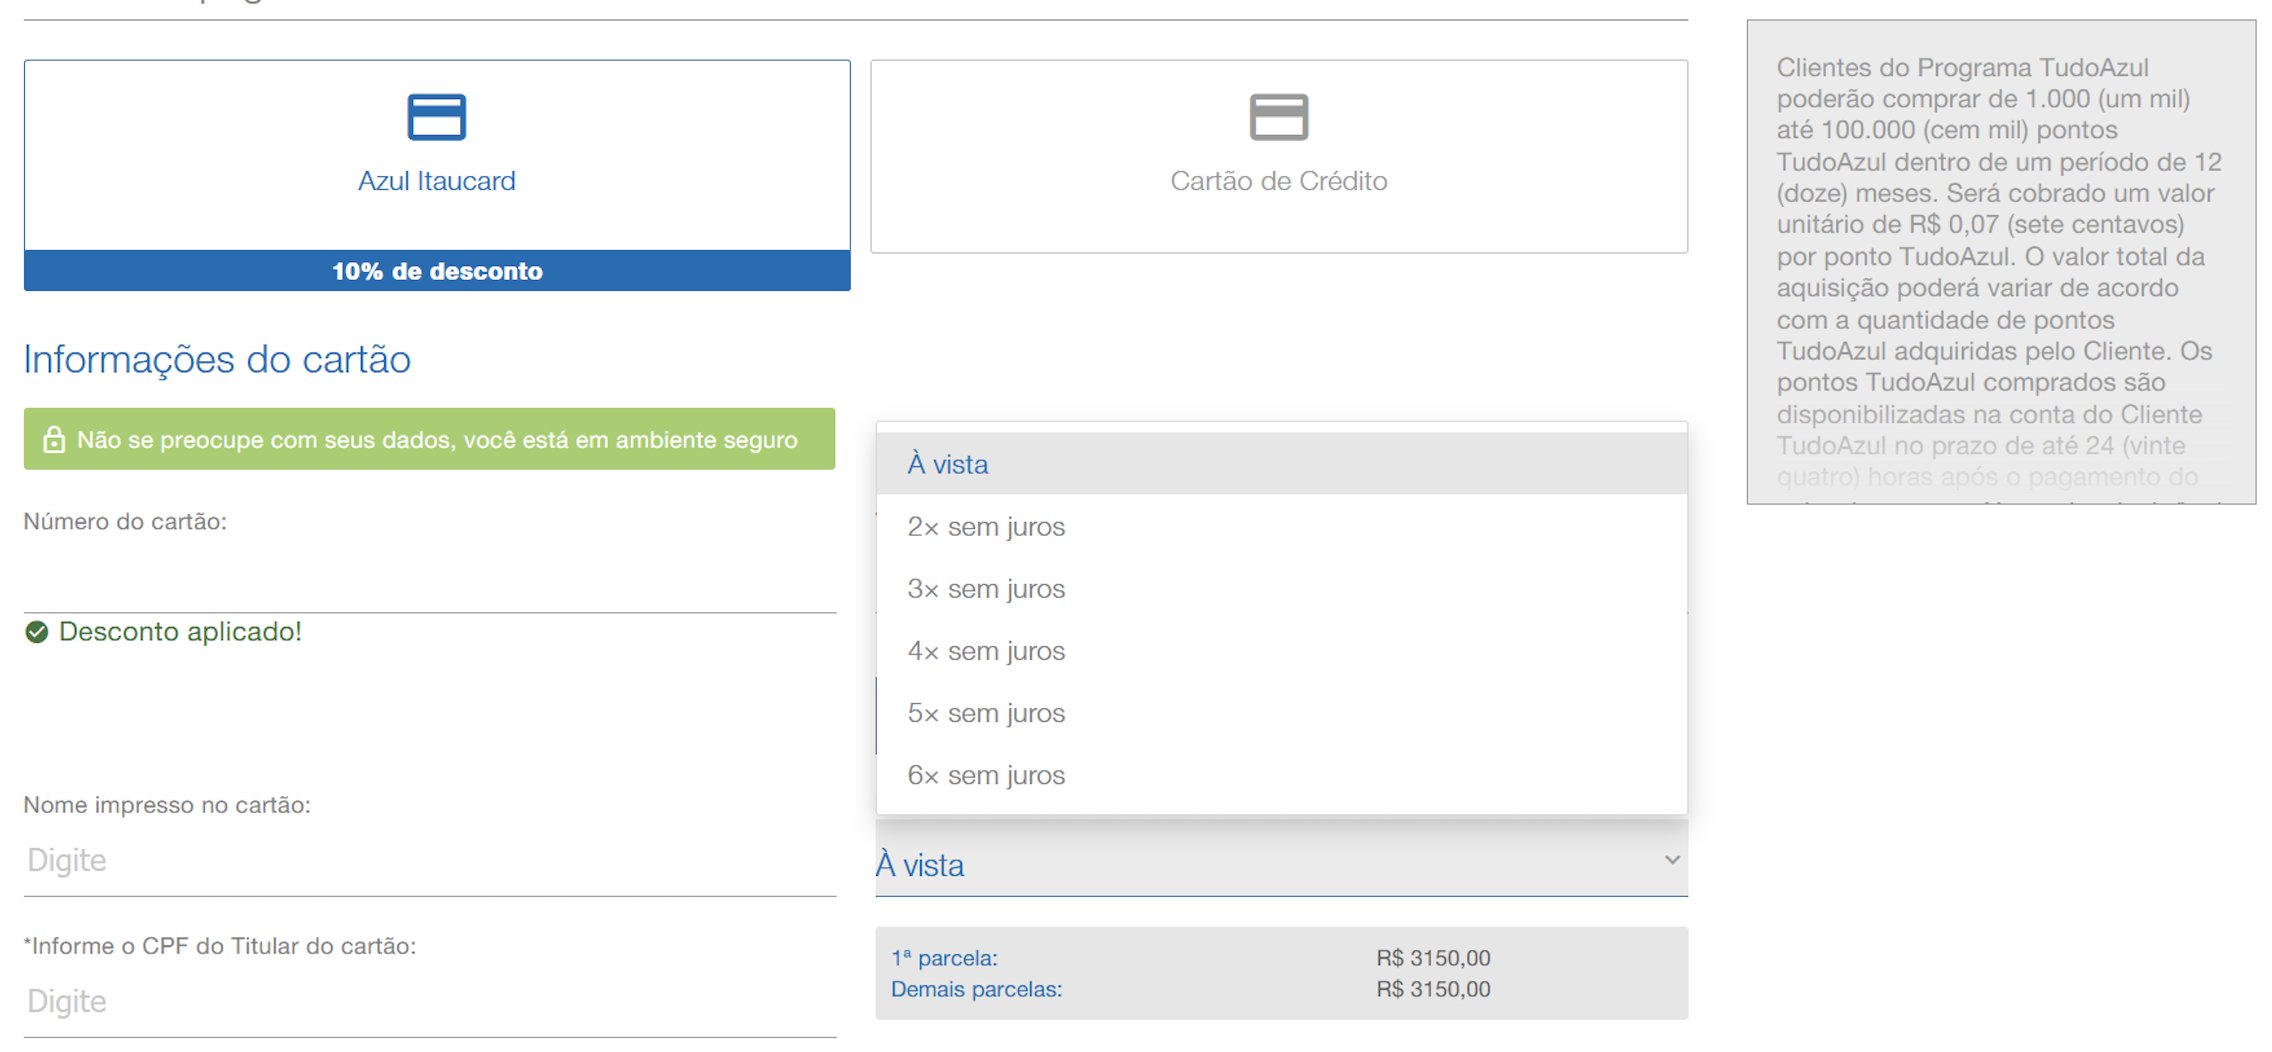2272x1052 pixels.
Task: Click the Informações do cartão heading
Action: [x=217, y=360]
